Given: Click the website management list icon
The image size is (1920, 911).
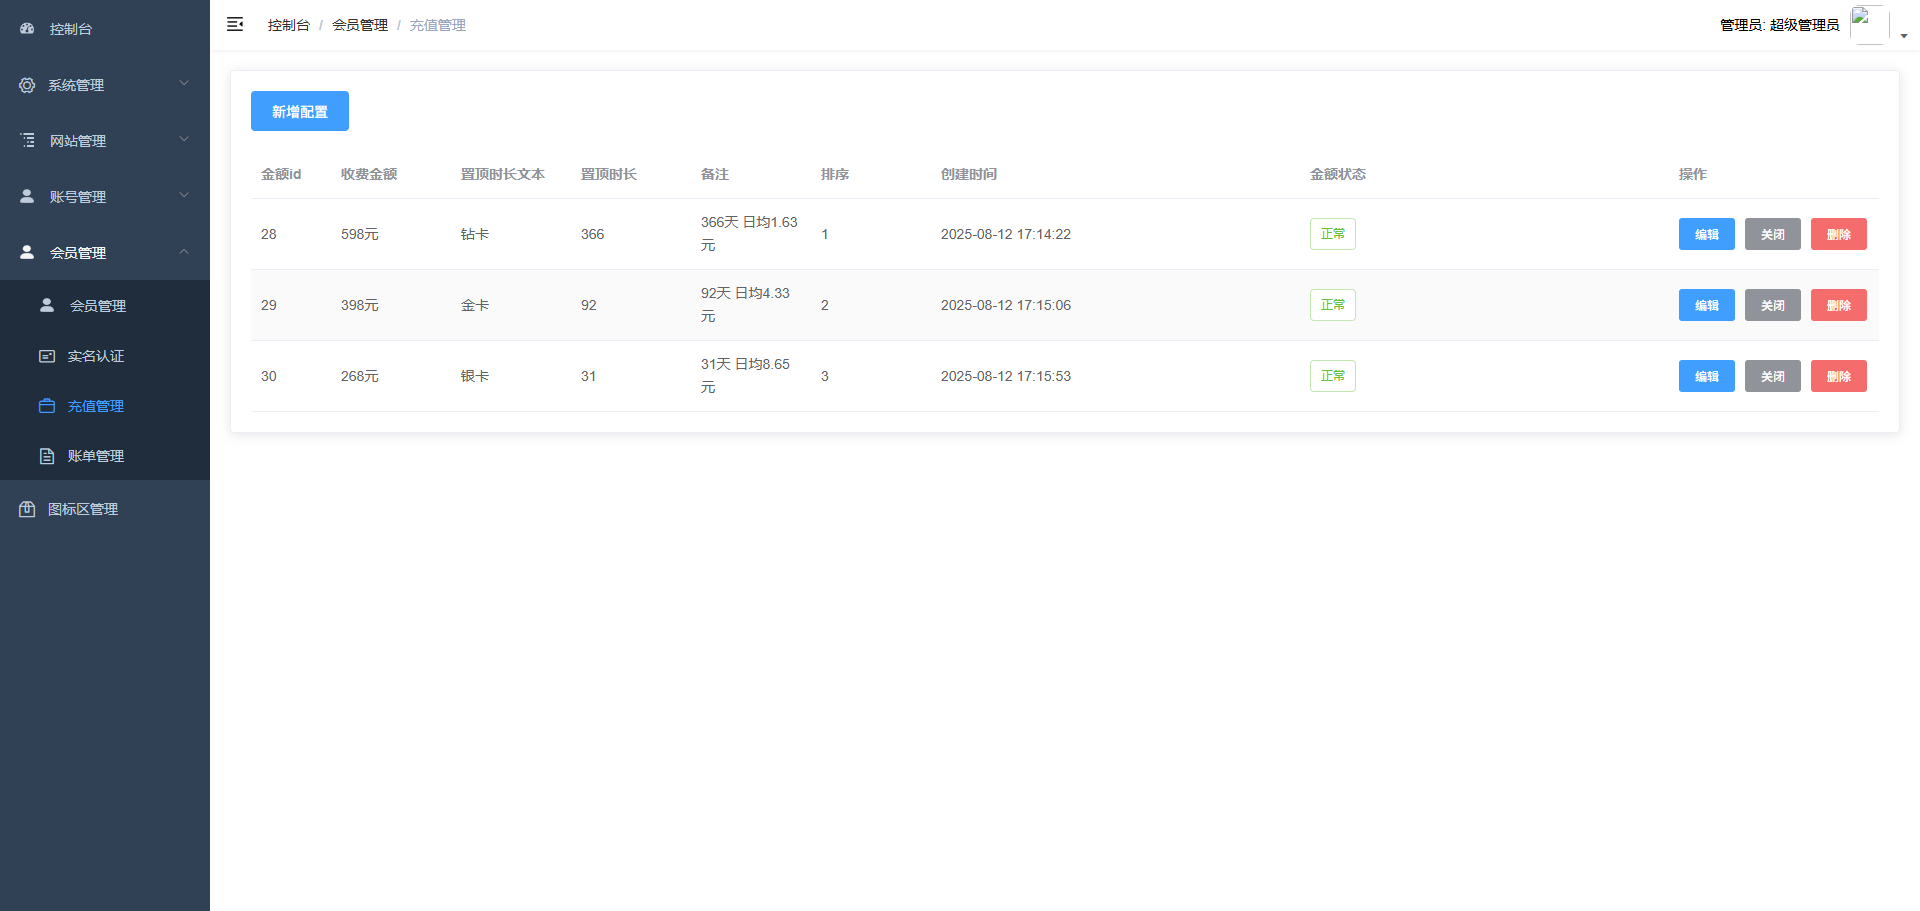Looking at the screenshot, I should [27, 141].
